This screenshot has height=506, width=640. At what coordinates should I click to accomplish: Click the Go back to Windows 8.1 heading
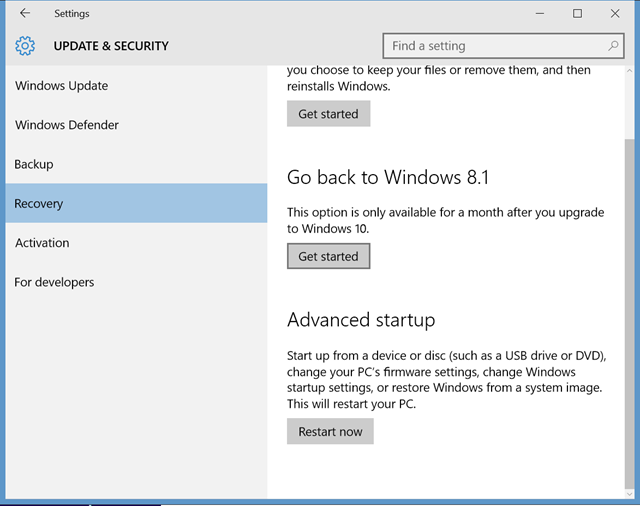pos(388,177)
